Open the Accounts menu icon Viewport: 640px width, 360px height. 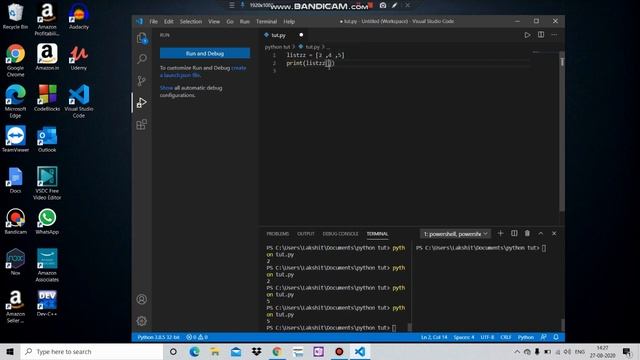pyautogui.click(x=142, y=299)
